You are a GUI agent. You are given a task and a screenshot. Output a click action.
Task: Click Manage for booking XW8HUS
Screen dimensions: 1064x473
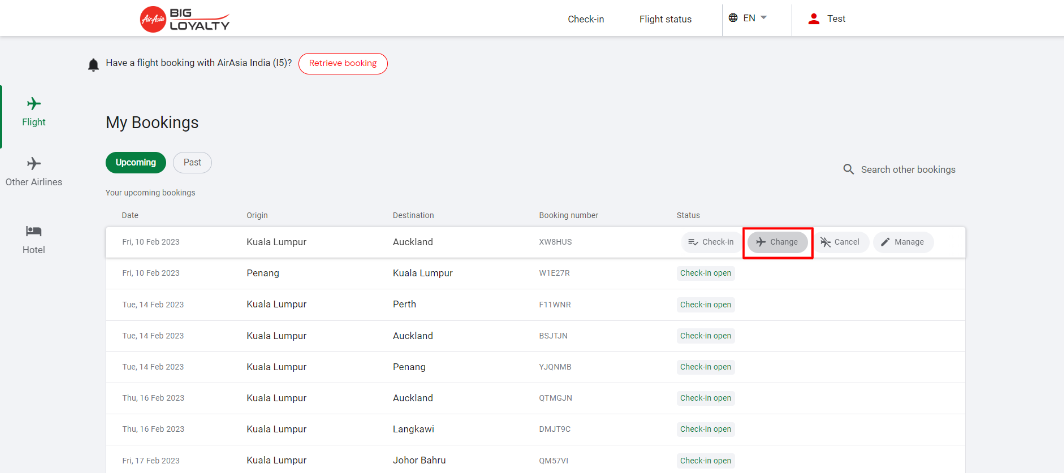point(903,242)
